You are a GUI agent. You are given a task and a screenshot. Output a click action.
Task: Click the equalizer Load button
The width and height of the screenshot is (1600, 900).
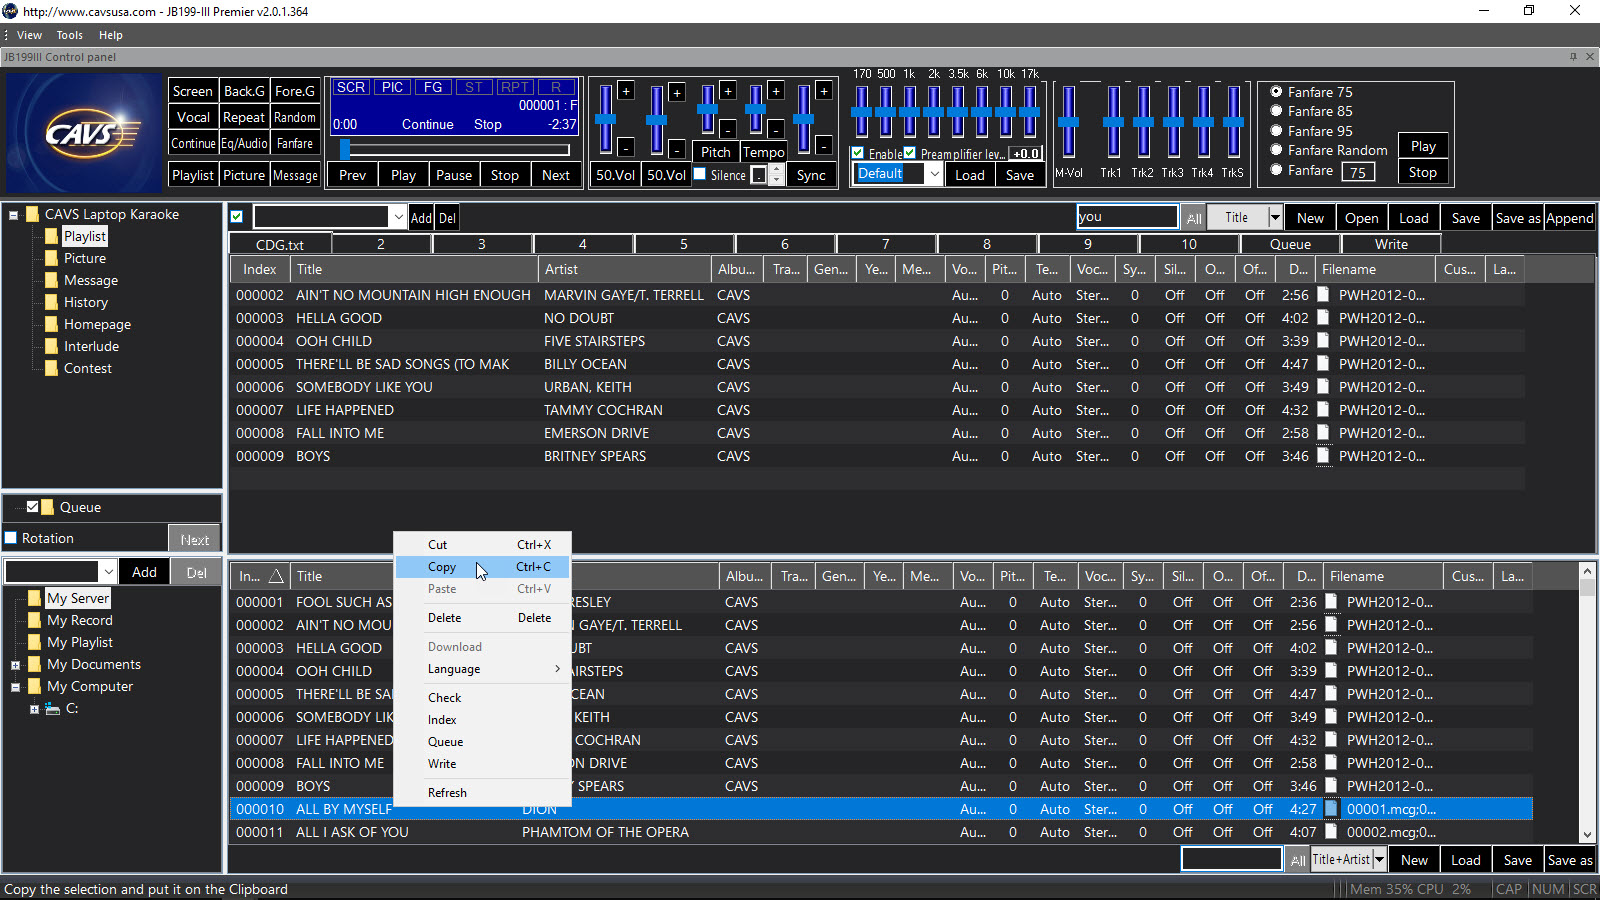coord(970,175)
